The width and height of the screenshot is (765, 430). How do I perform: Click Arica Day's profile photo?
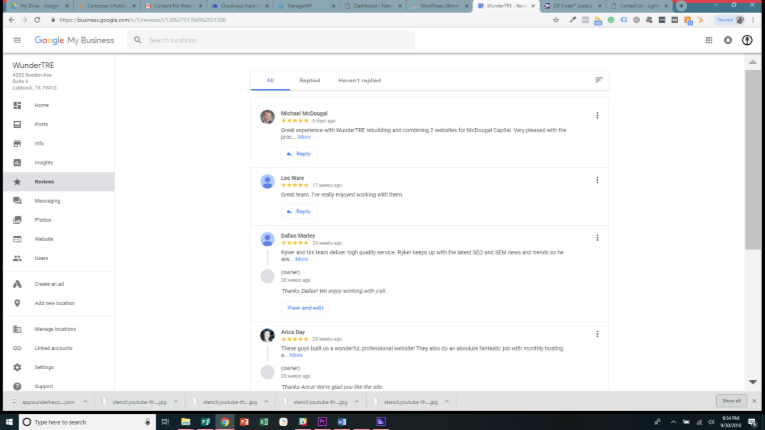pos(267,335)
